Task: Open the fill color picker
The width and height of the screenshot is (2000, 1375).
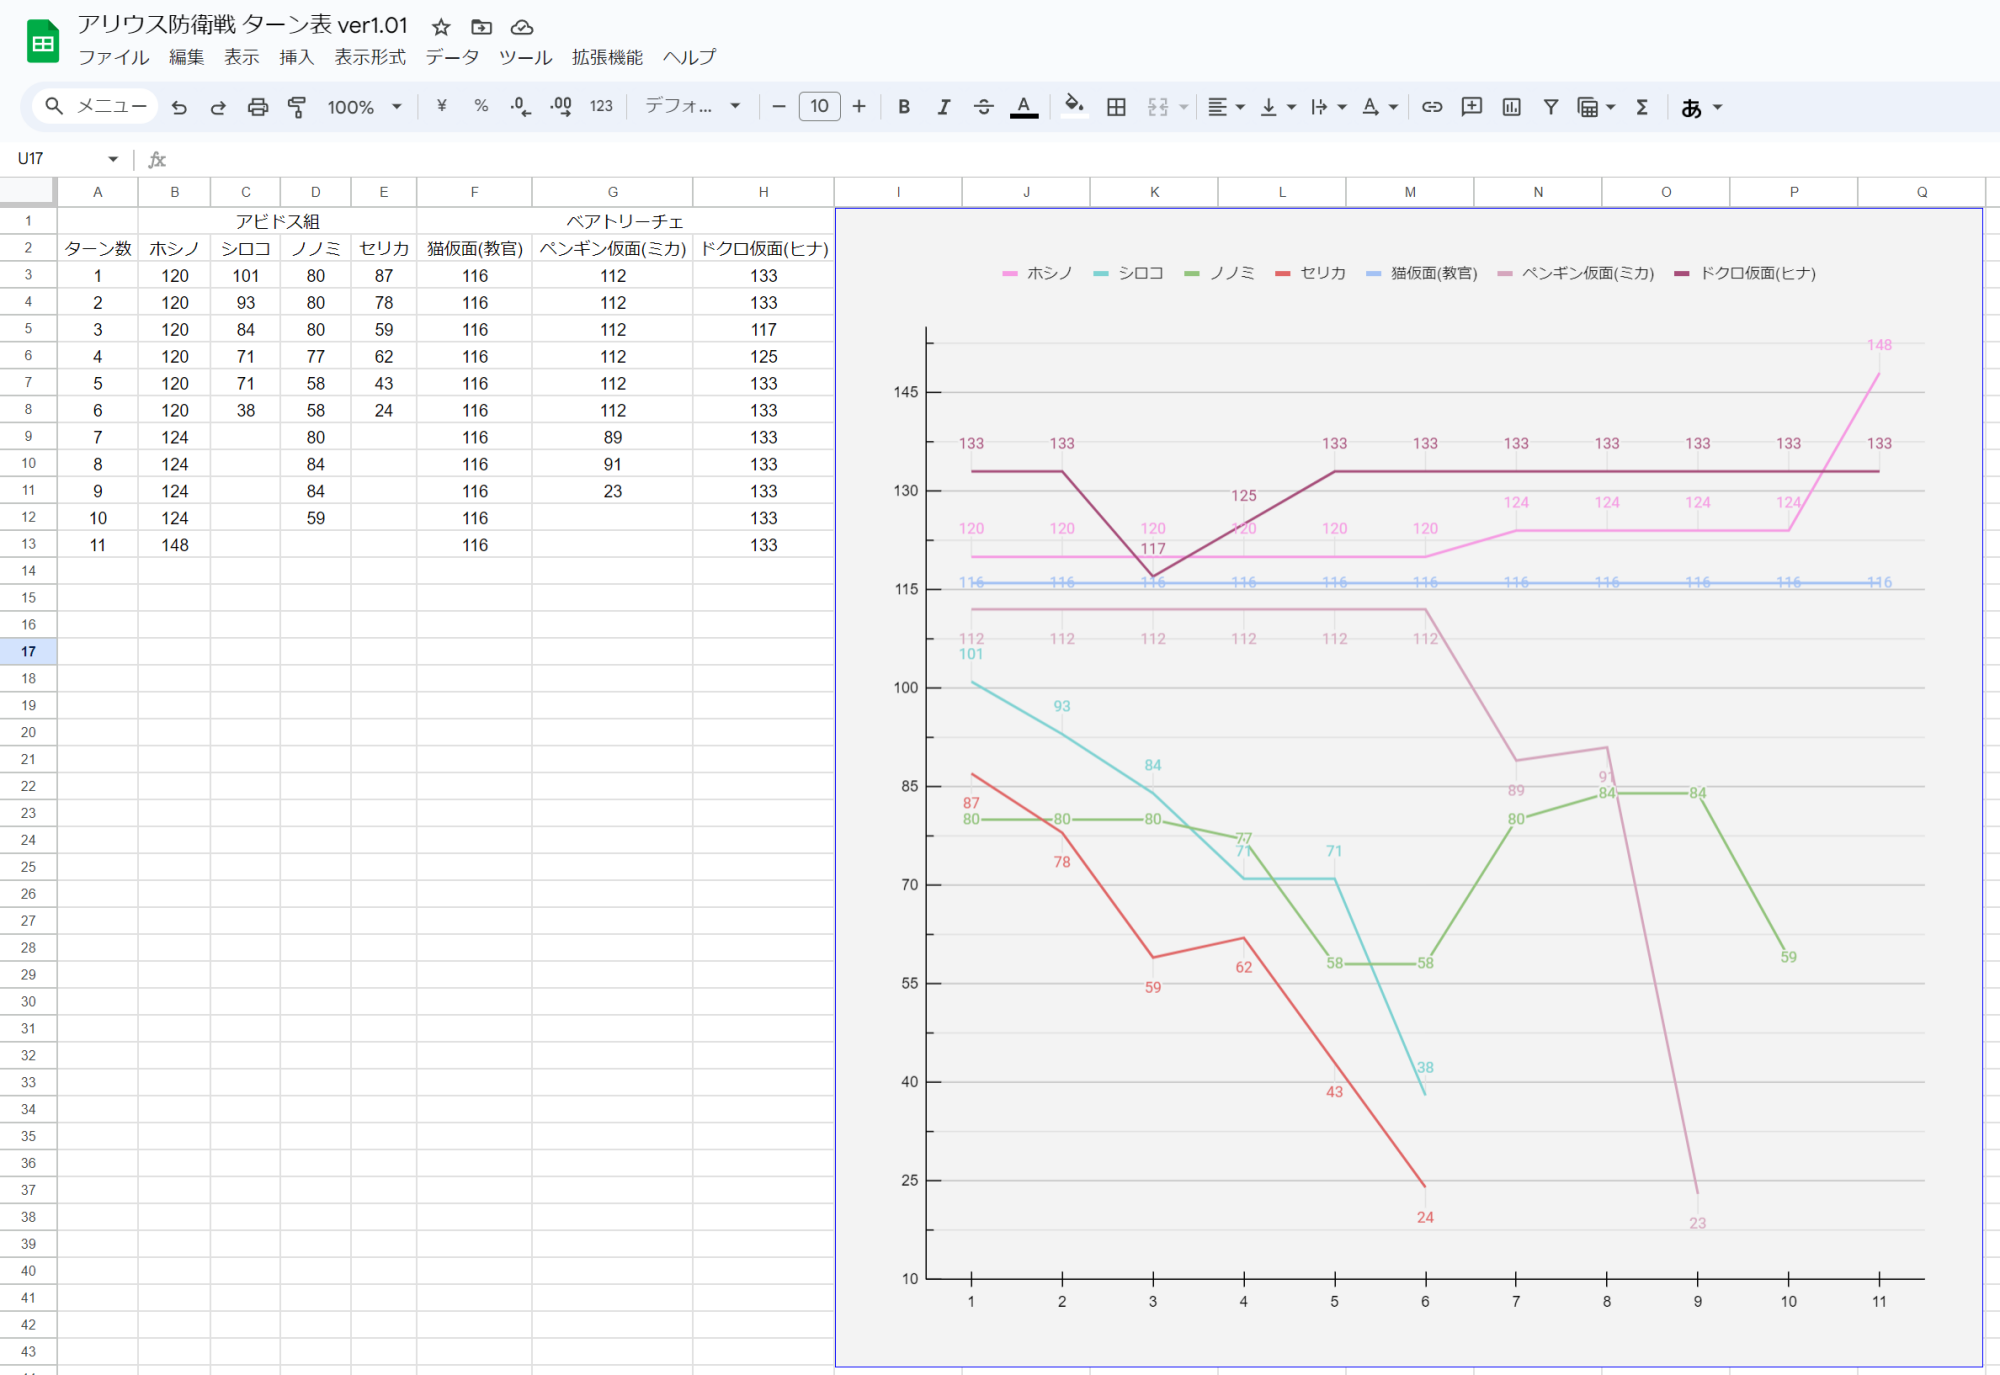Action: pos(1074,107)
